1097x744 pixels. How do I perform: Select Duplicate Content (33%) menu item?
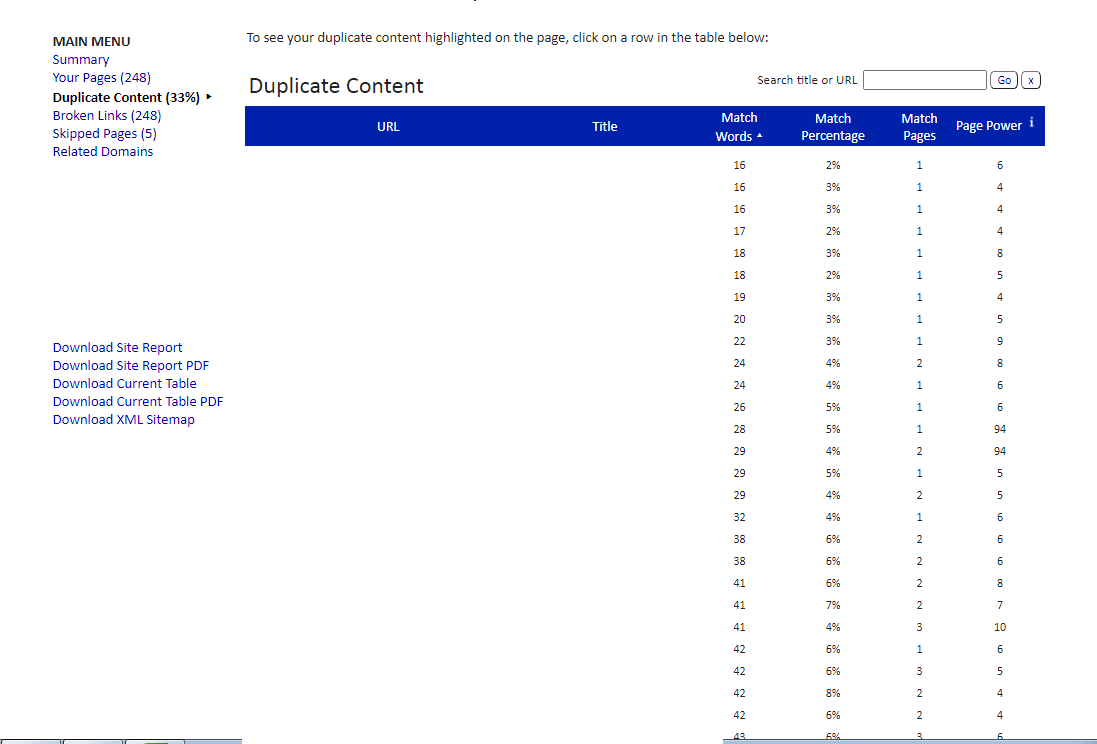pos(126,97)
